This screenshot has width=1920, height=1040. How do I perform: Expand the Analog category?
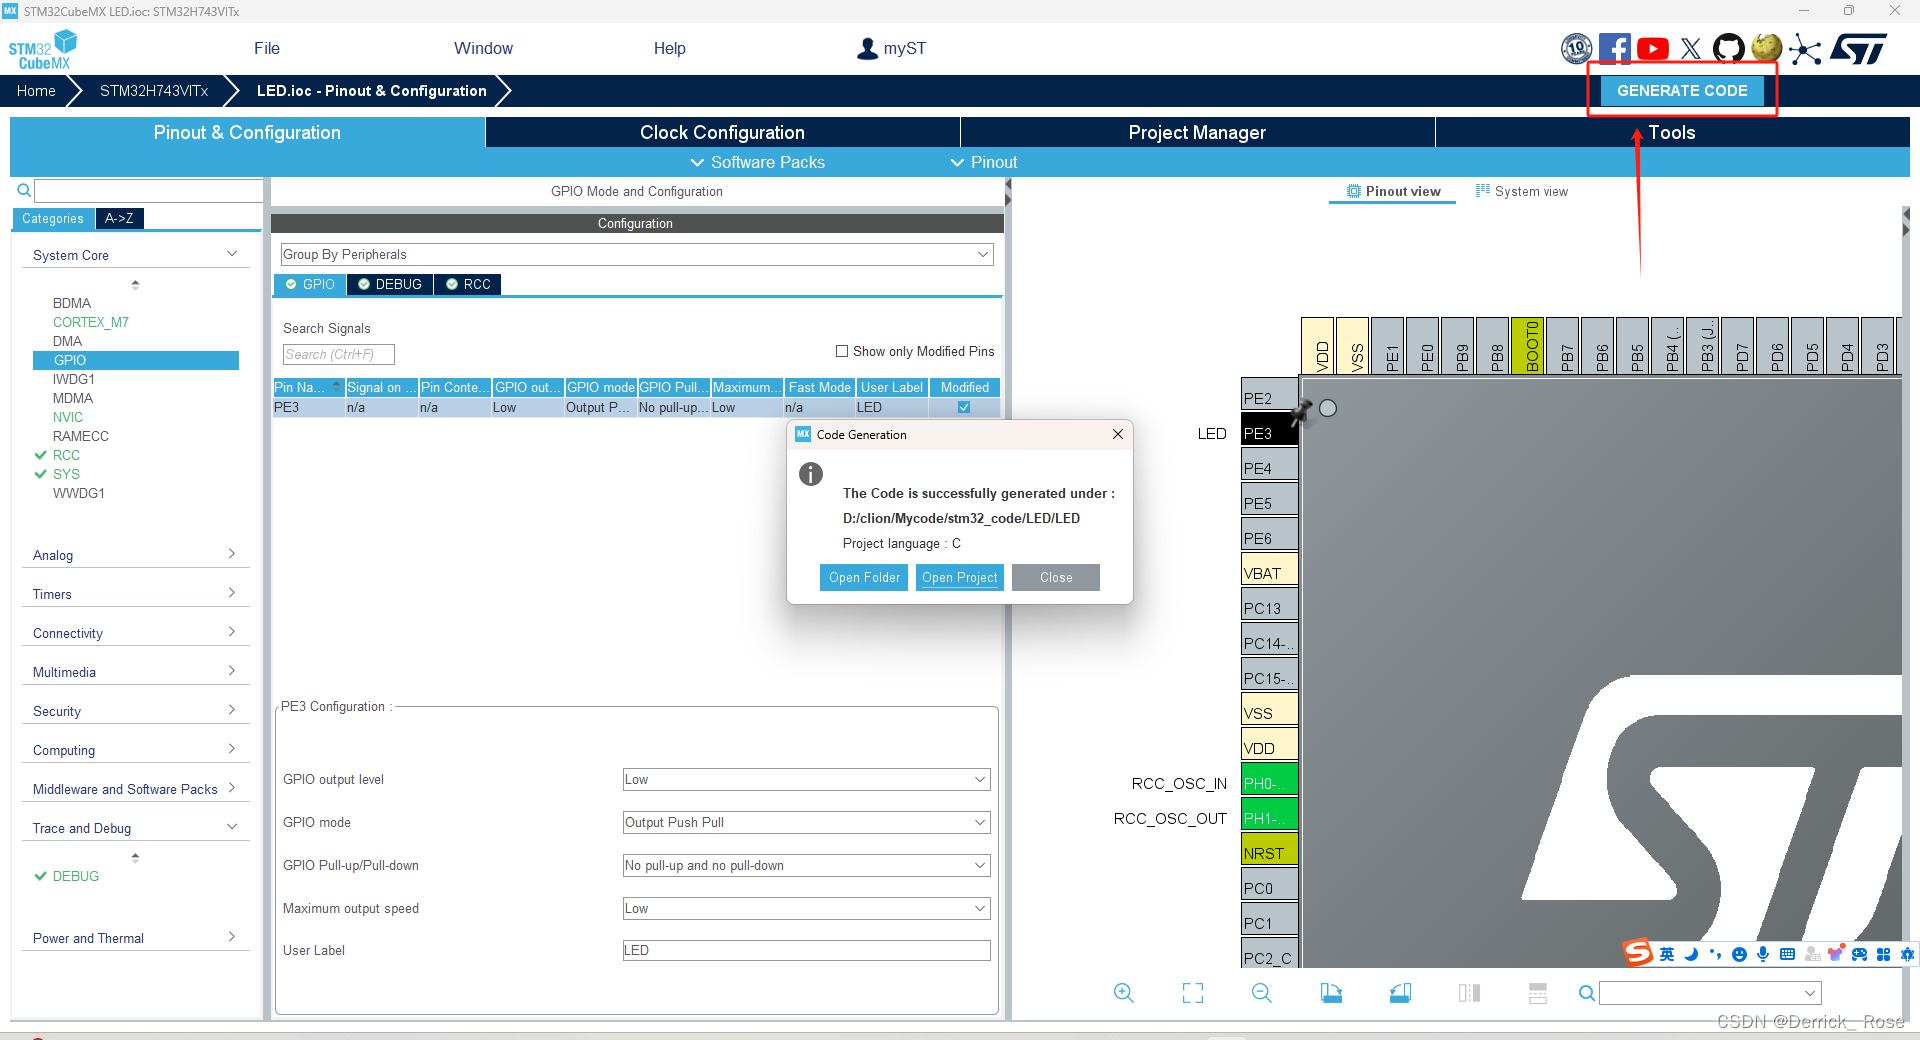point(135,555)
